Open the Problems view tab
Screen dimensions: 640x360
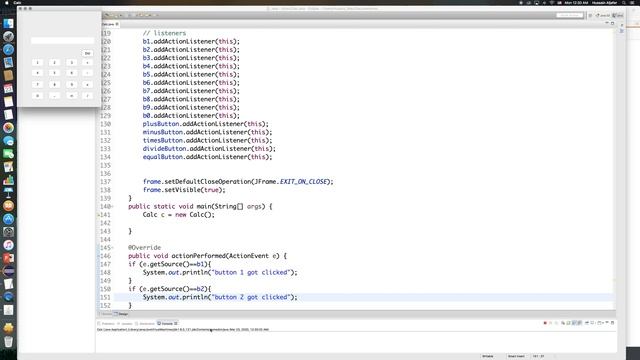(x=107, y=323)
